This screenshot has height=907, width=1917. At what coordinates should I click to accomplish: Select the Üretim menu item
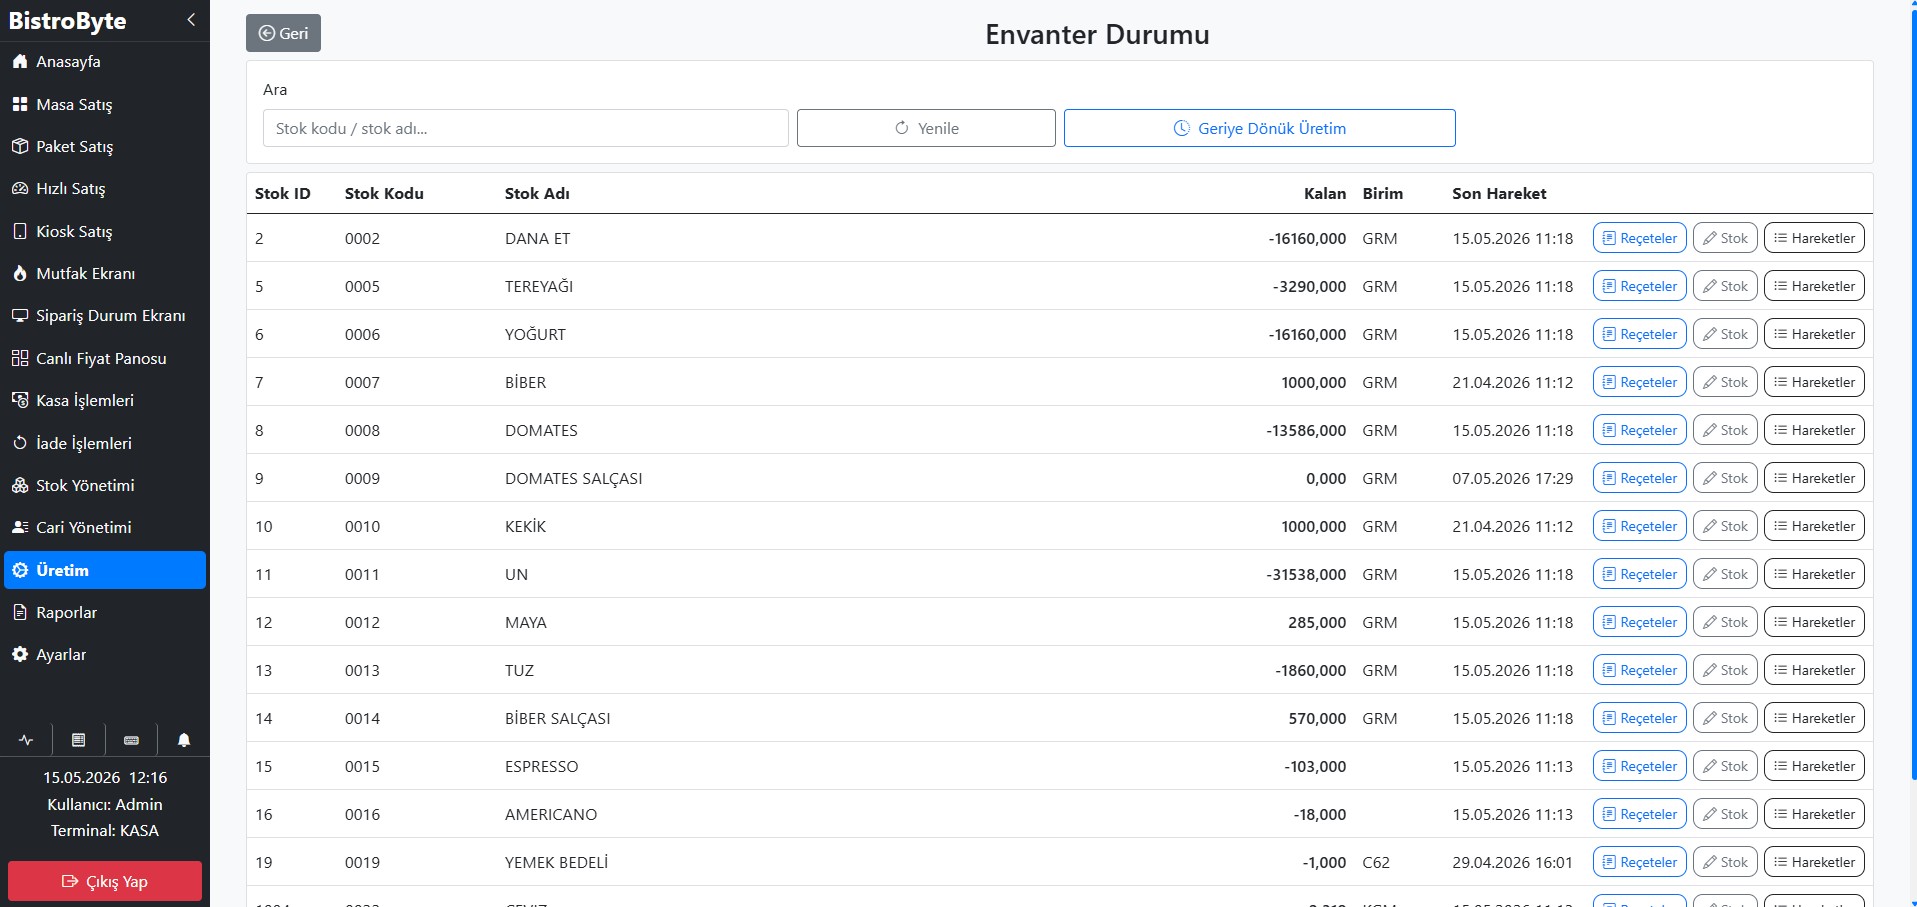point(105,570)
